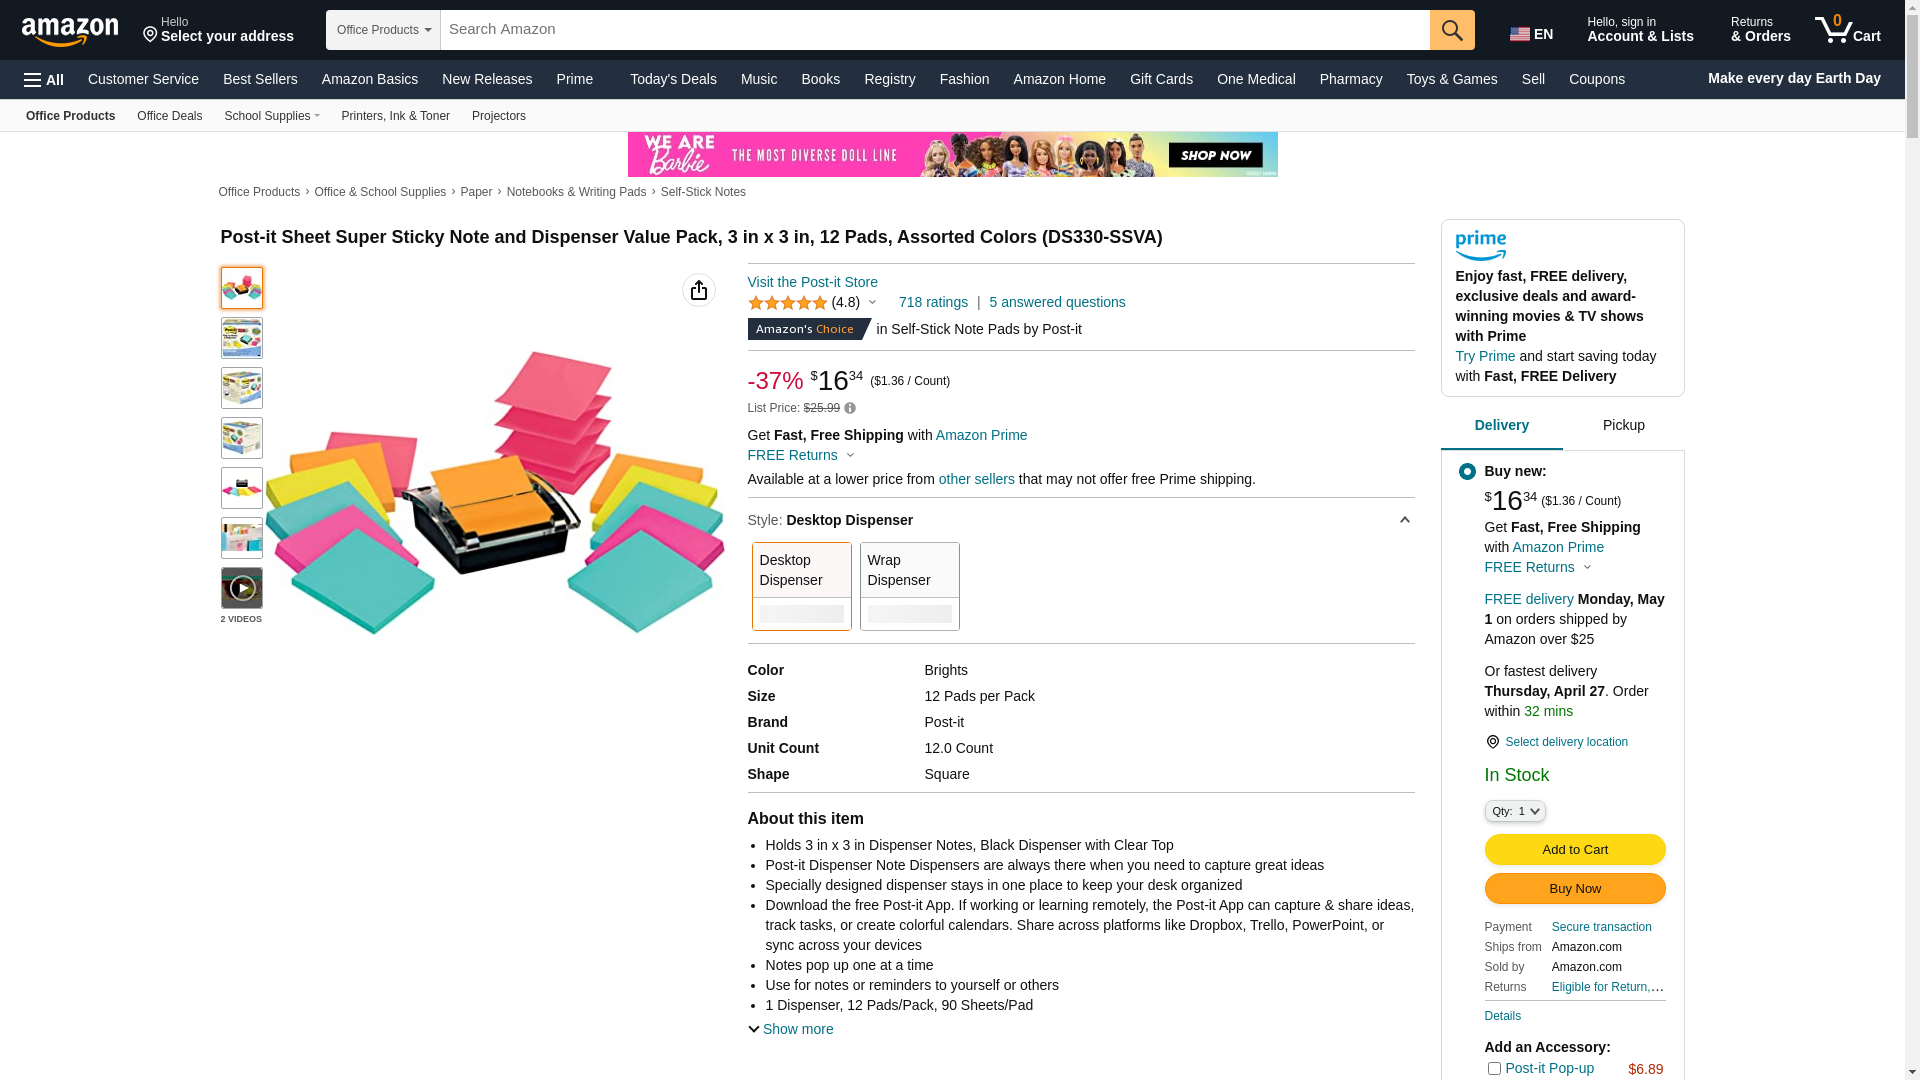Click the share icon above product image
This screenshot has height=1080, width=1920.
(698, 290)
